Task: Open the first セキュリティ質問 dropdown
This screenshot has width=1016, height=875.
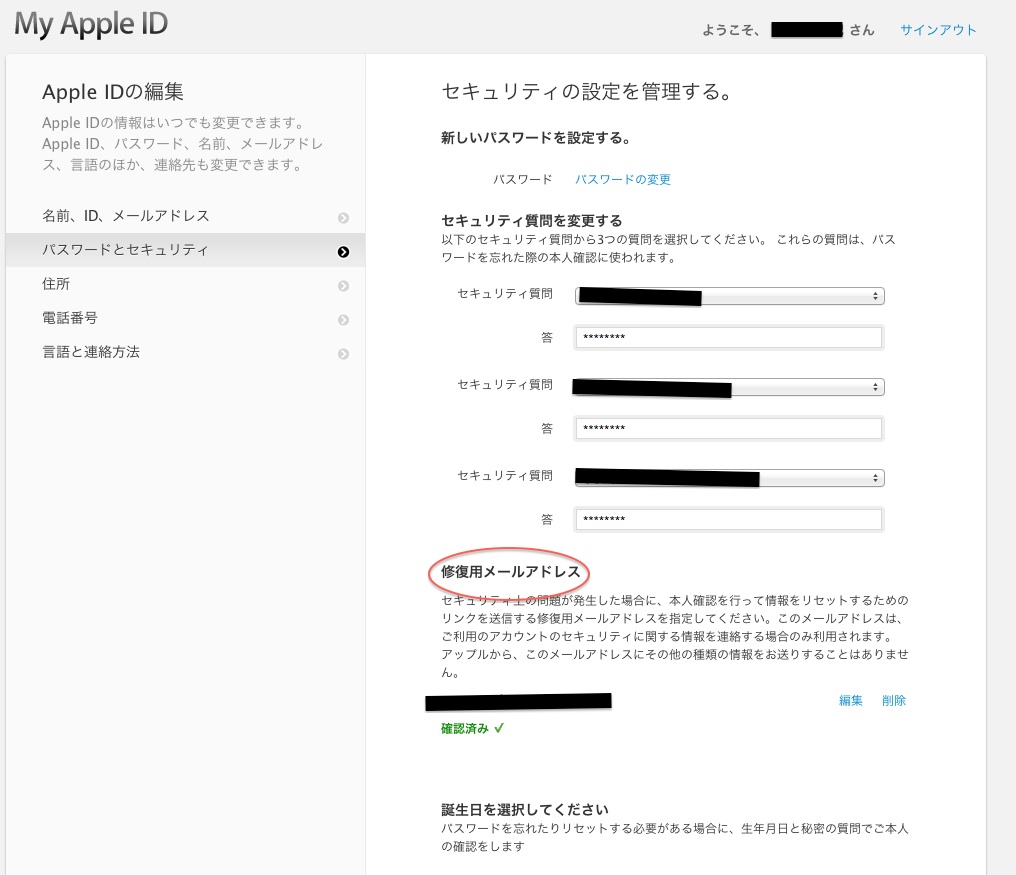Action: tap(730, 296)
